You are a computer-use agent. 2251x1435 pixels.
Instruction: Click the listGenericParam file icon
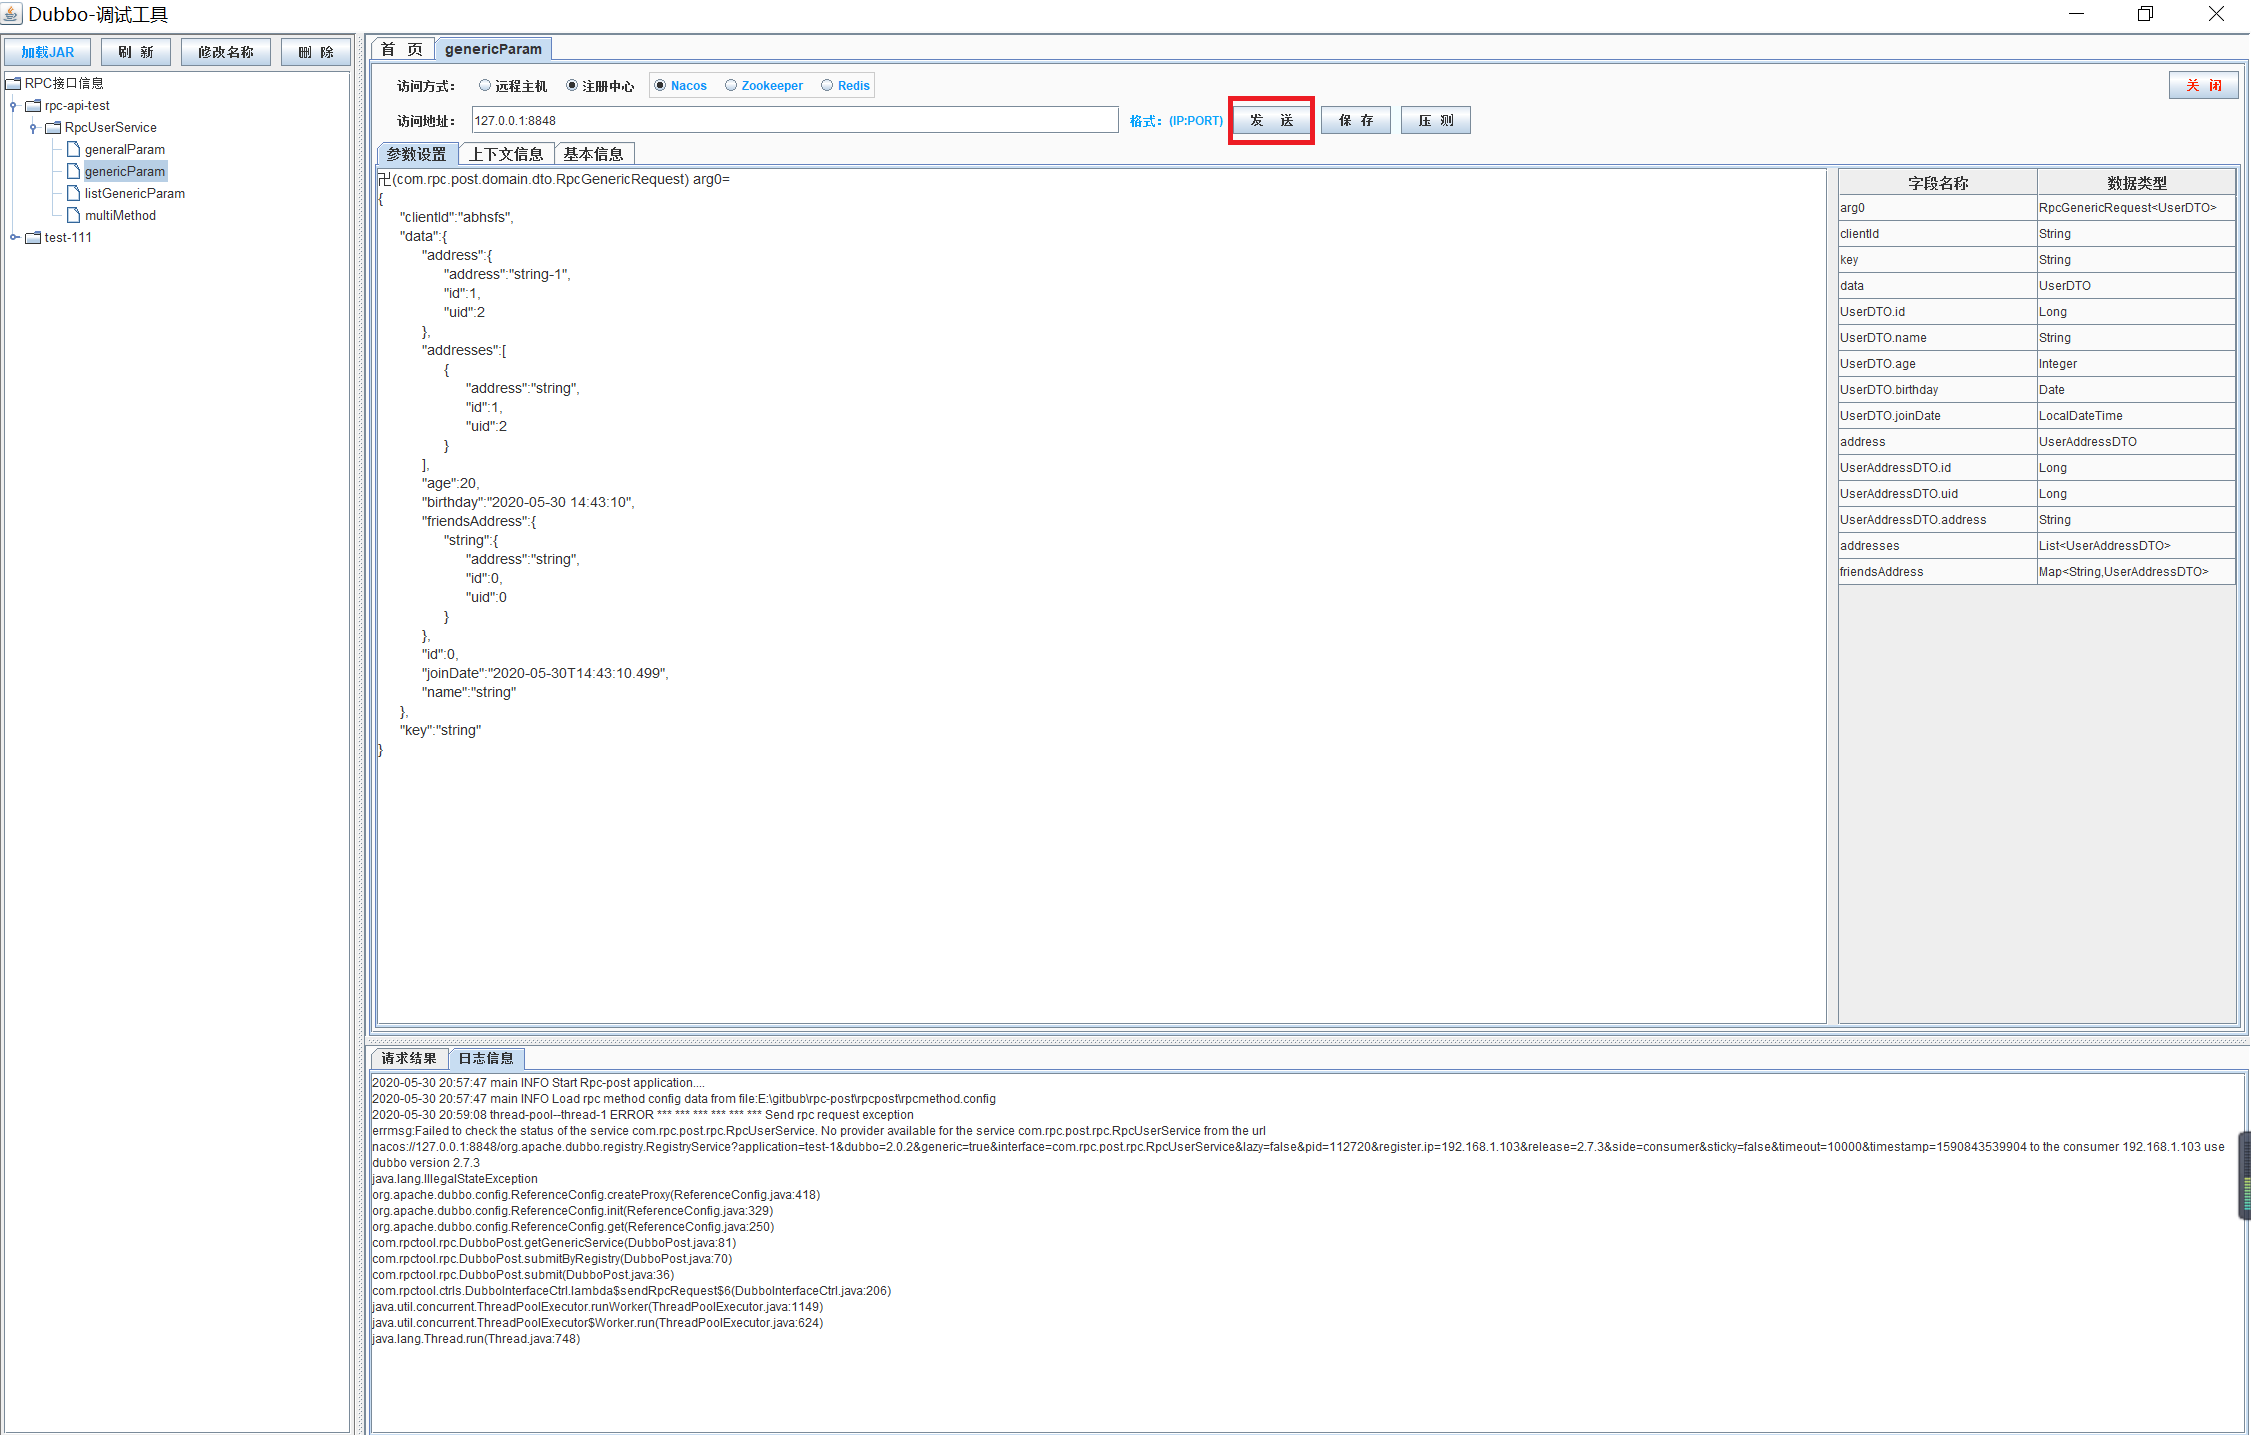click(73, 193)
